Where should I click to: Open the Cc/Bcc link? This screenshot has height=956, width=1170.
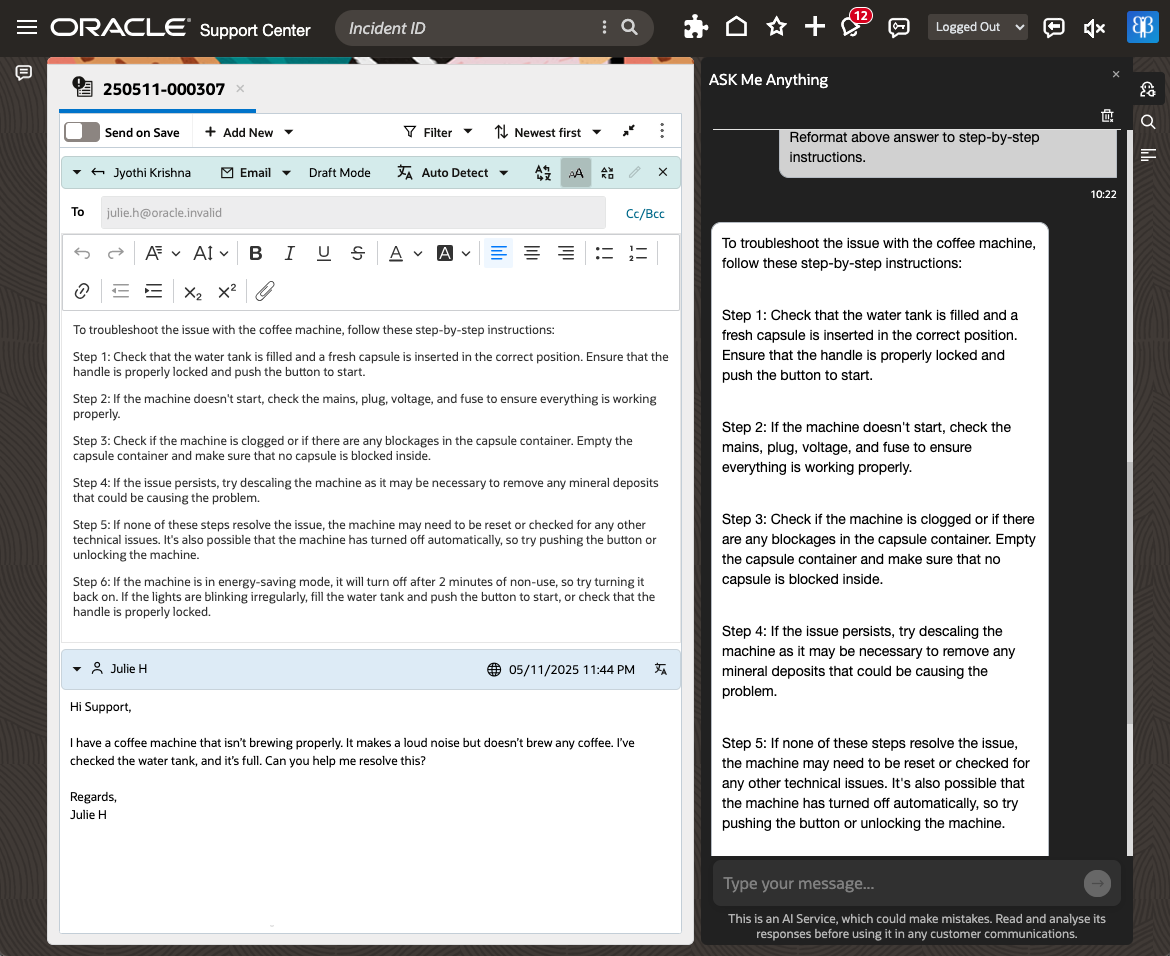click(x=645, y=213)
